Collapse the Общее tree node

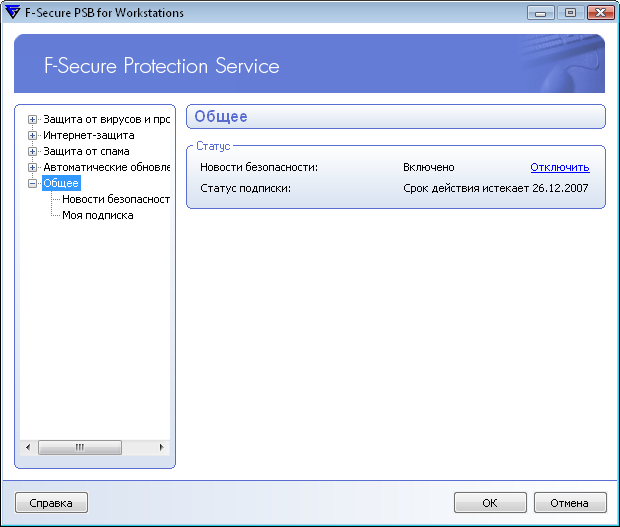coord(32,183)
